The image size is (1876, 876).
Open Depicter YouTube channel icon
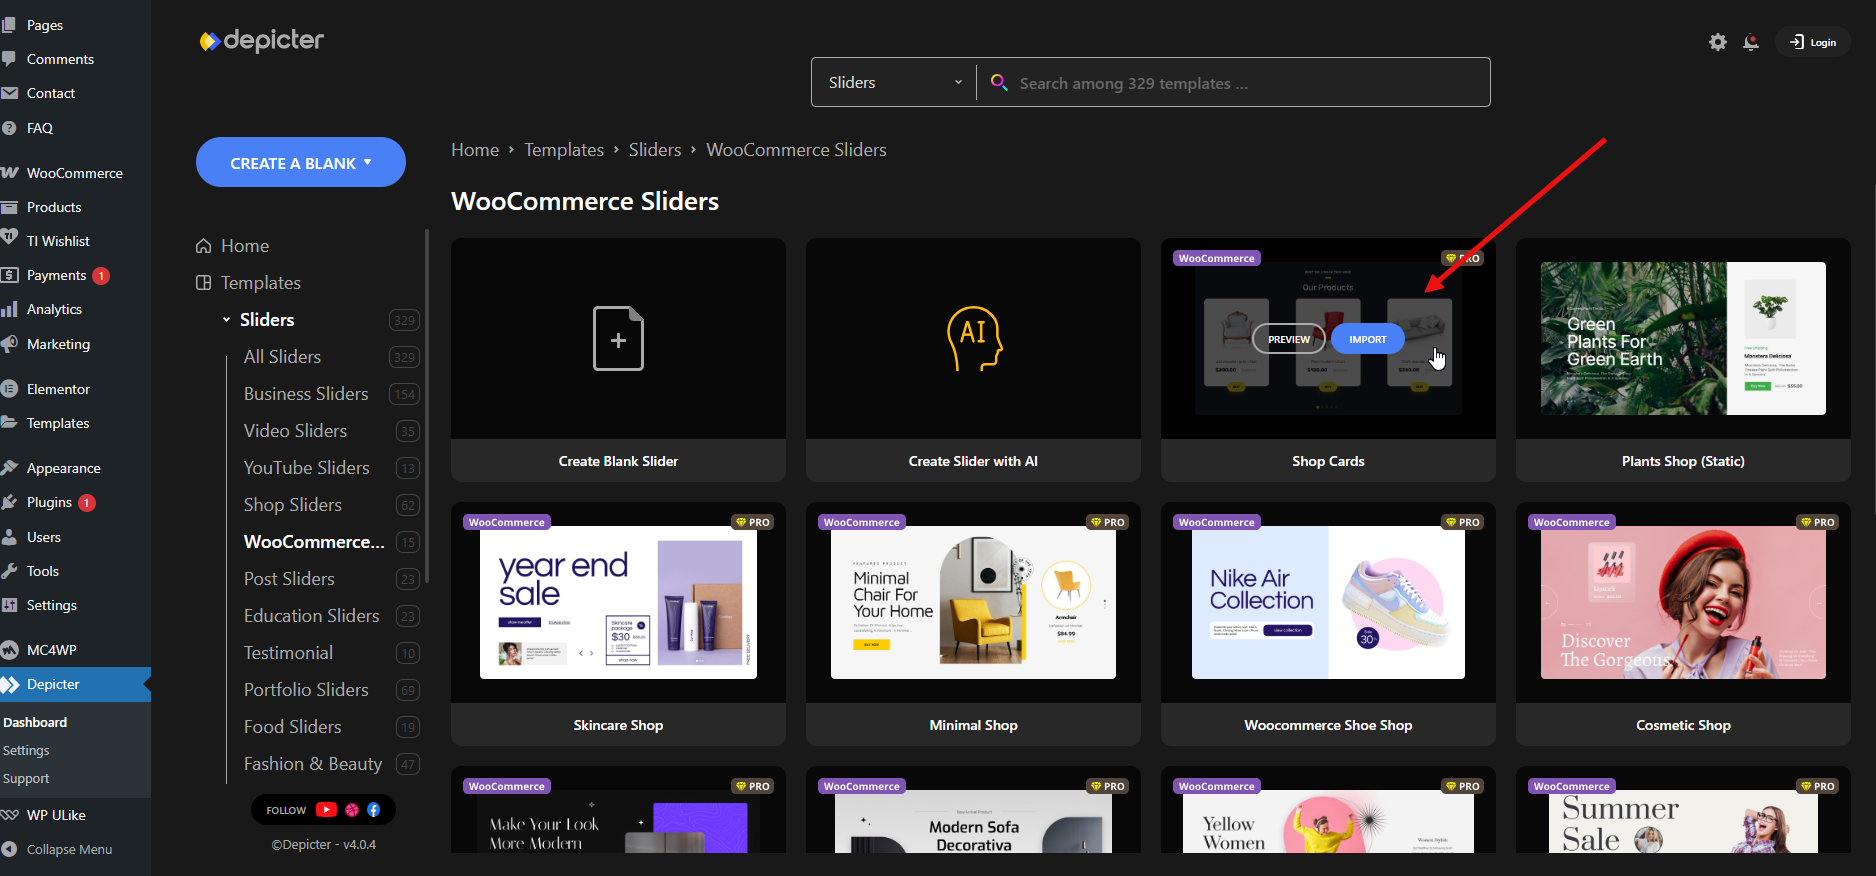coord(326,810)
